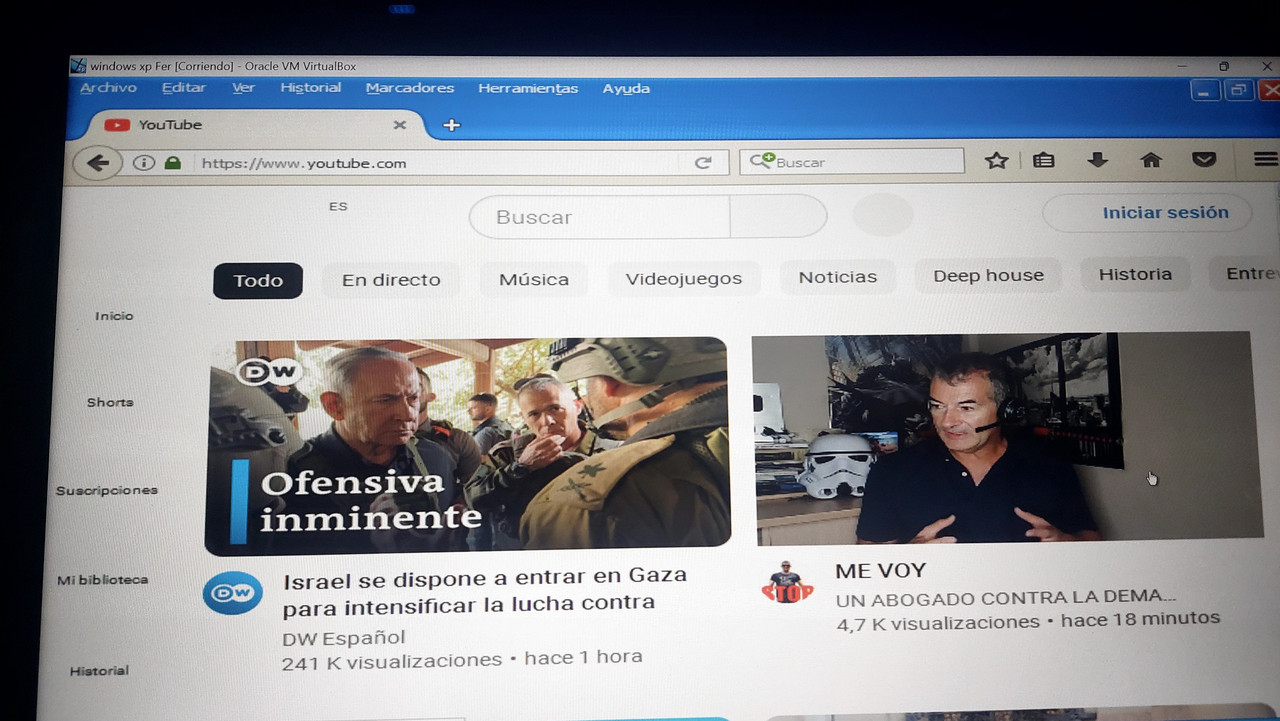Click the green padlock security icon
The width and height of the screenshot is (1280, 721).
coord(173,163)
